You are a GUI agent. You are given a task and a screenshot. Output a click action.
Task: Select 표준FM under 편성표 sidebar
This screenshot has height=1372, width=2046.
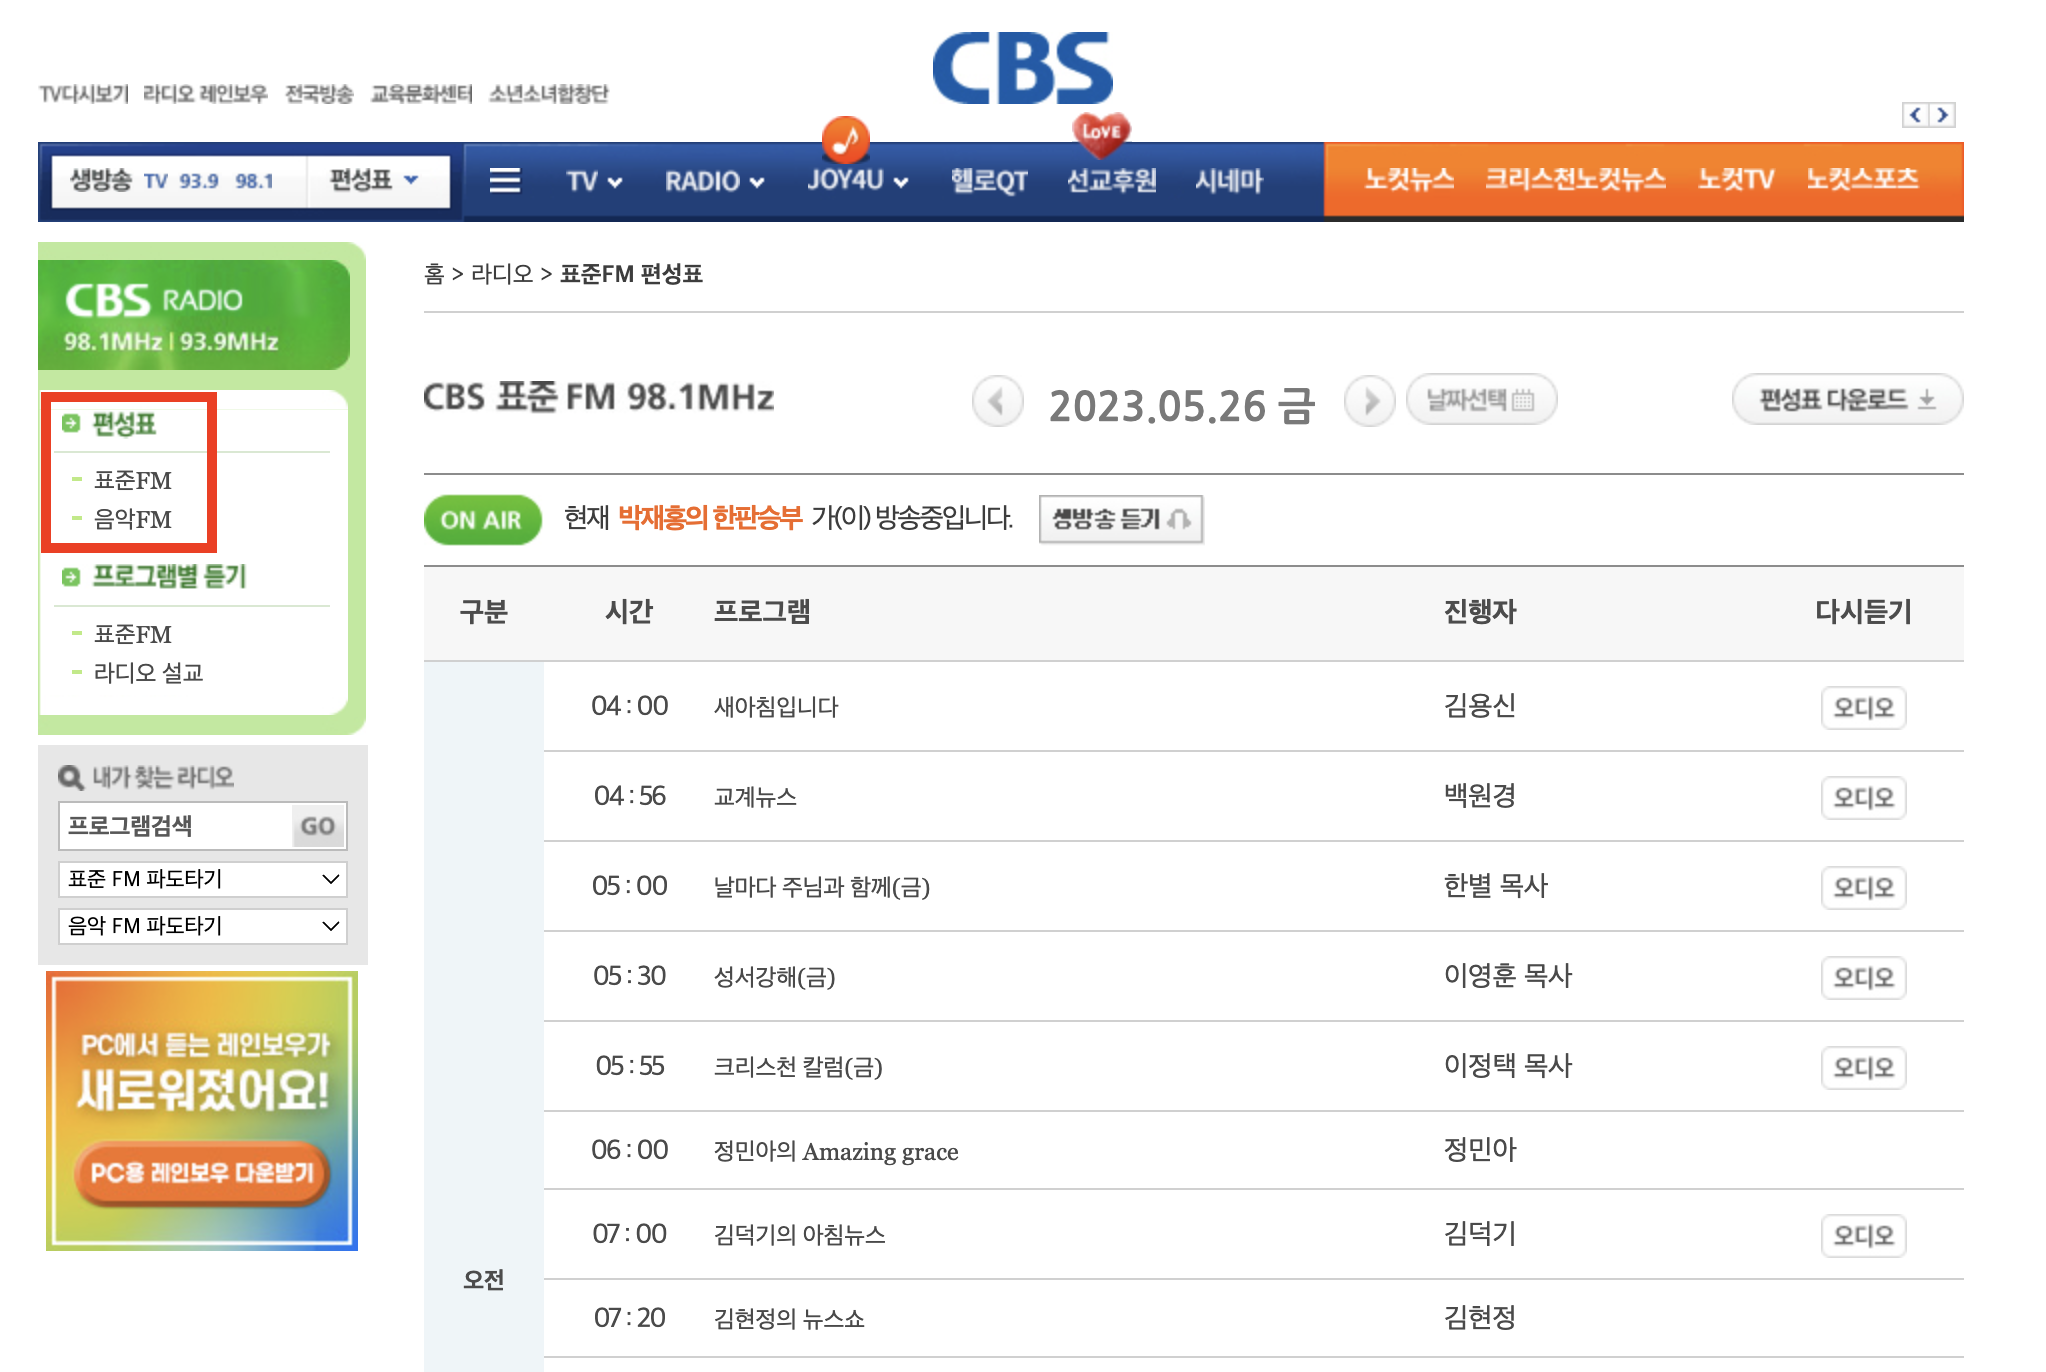133,481
